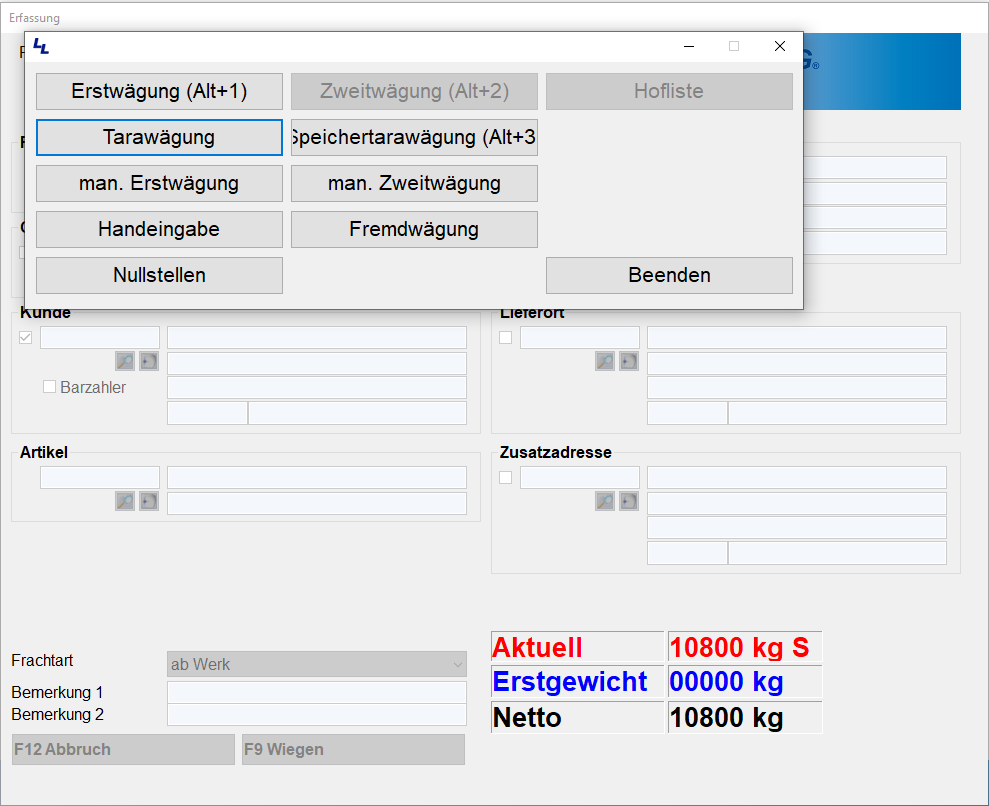989x806 pixels.
Task: Click the Kunde new-entry icon beside magnifier
Action: point(149,361)
